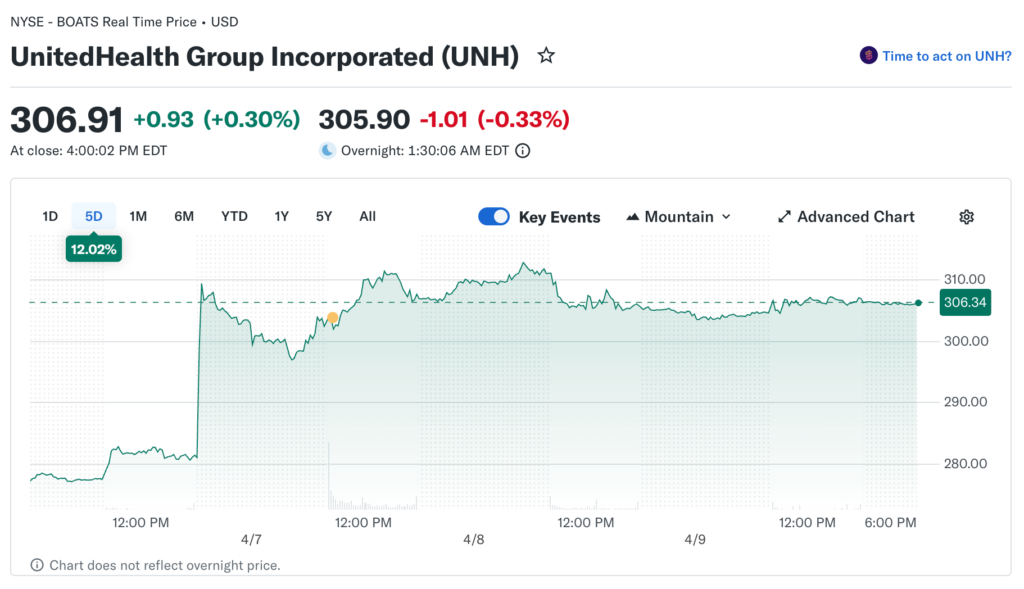Switch to the 1M range tab
This screenshot has height=589, width=1024.
(138, 216)
